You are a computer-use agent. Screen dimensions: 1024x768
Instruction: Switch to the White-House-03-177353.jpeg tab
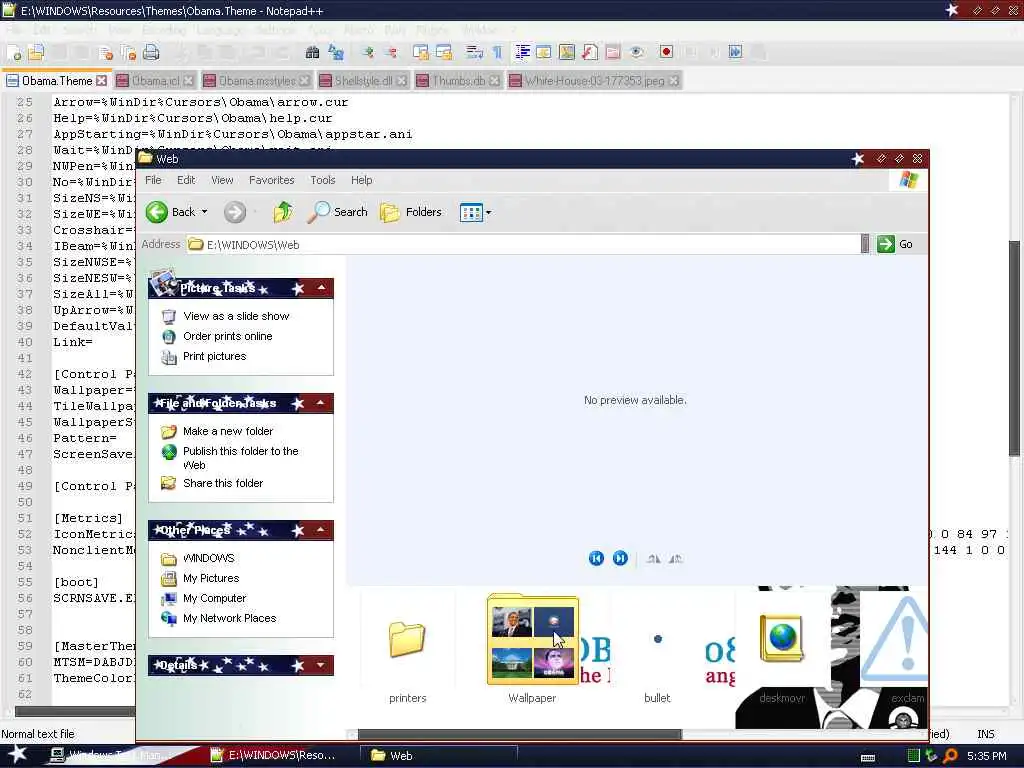(x=594, y=81)
